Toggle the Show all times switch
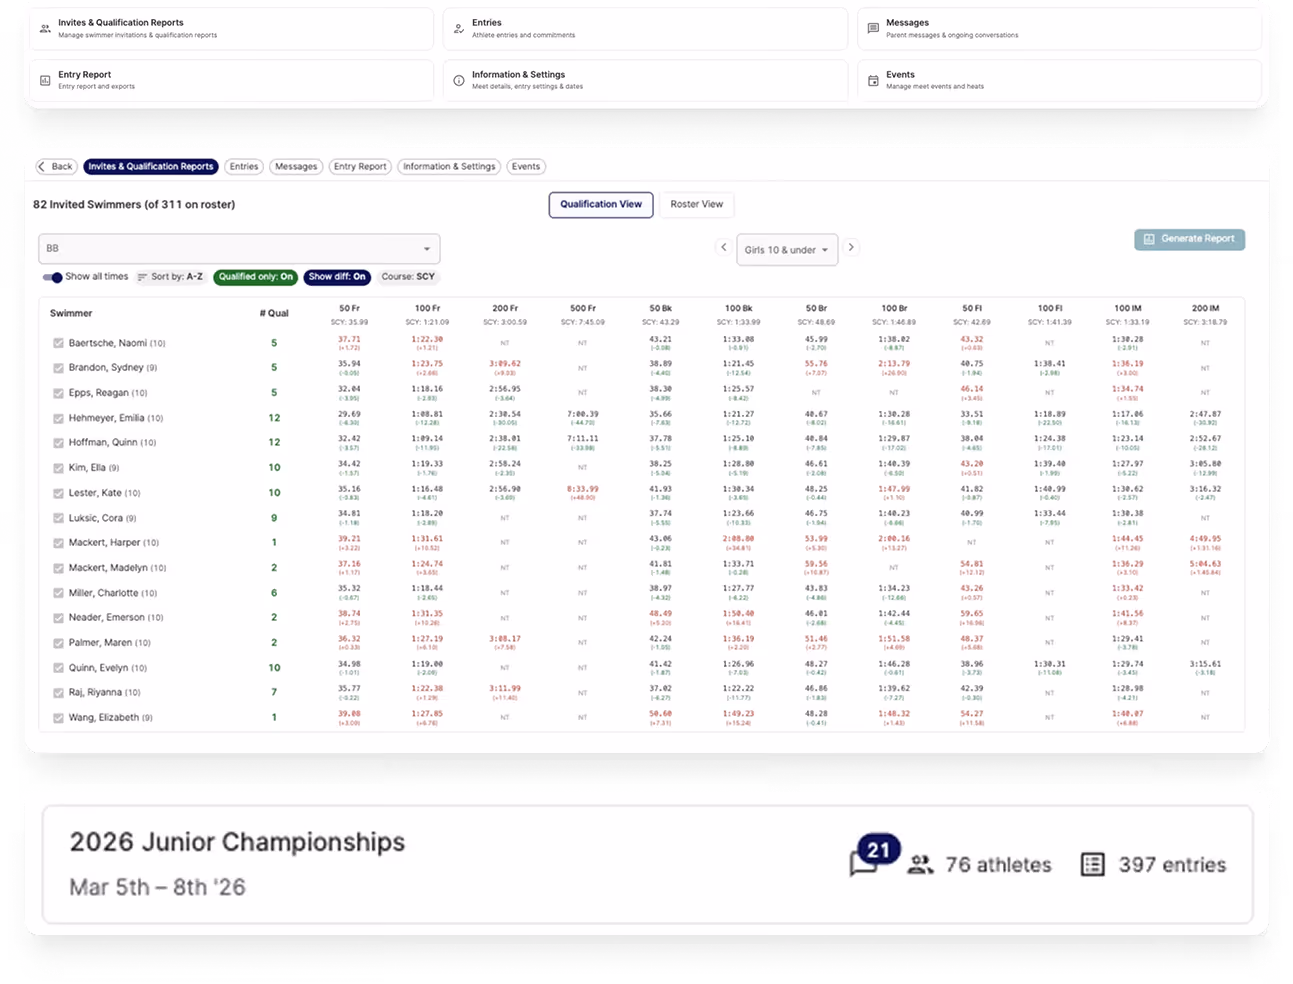This screenshot has height=984, width=1293. click(x=52, y=277)
